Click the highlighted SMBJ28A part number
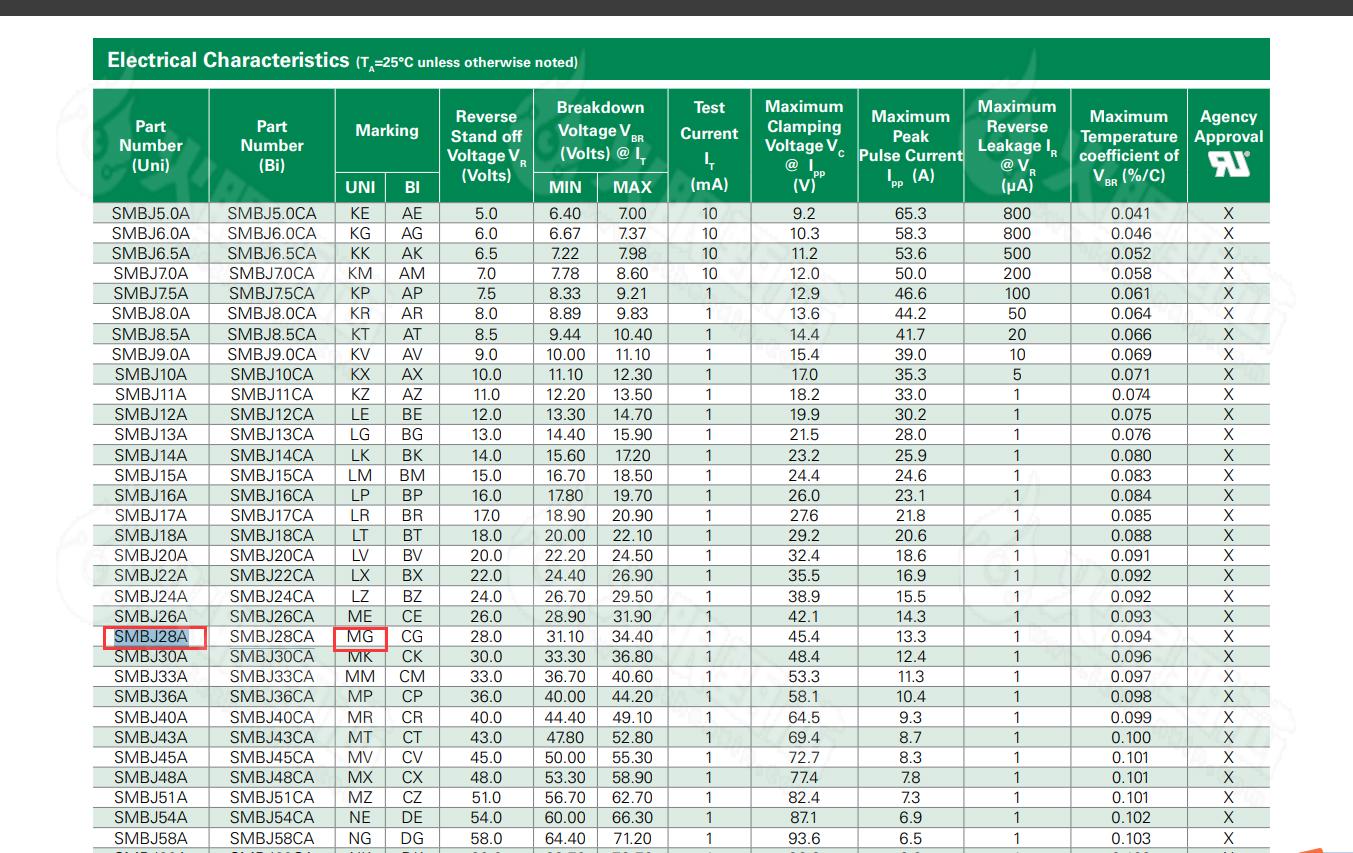The height and width of the screenshot is (853, 1353). point(151,637)
